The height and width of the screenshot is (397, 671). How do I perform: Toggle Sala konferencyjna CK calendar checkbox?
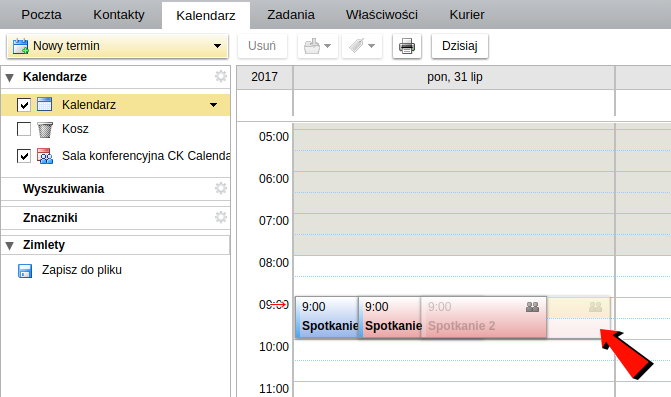pyautogui.click(x=24, y=156)
